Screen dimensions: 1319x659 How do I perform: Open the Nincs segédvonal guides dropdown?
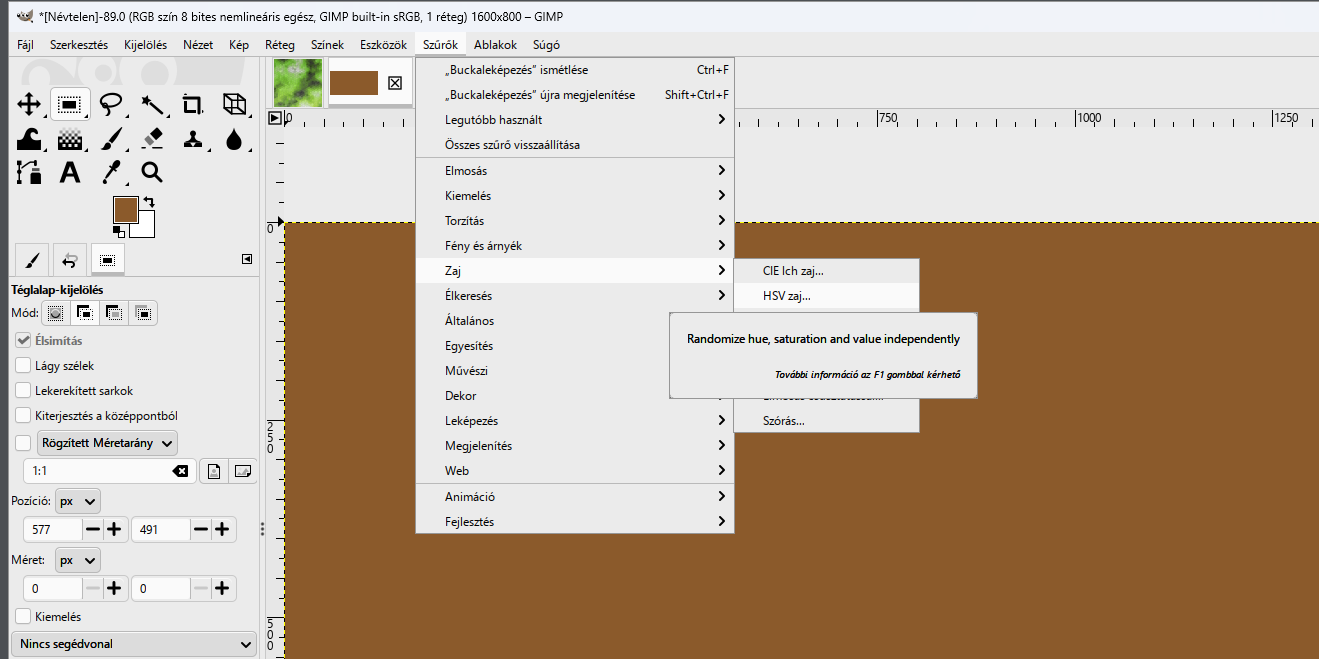(133, 644)
